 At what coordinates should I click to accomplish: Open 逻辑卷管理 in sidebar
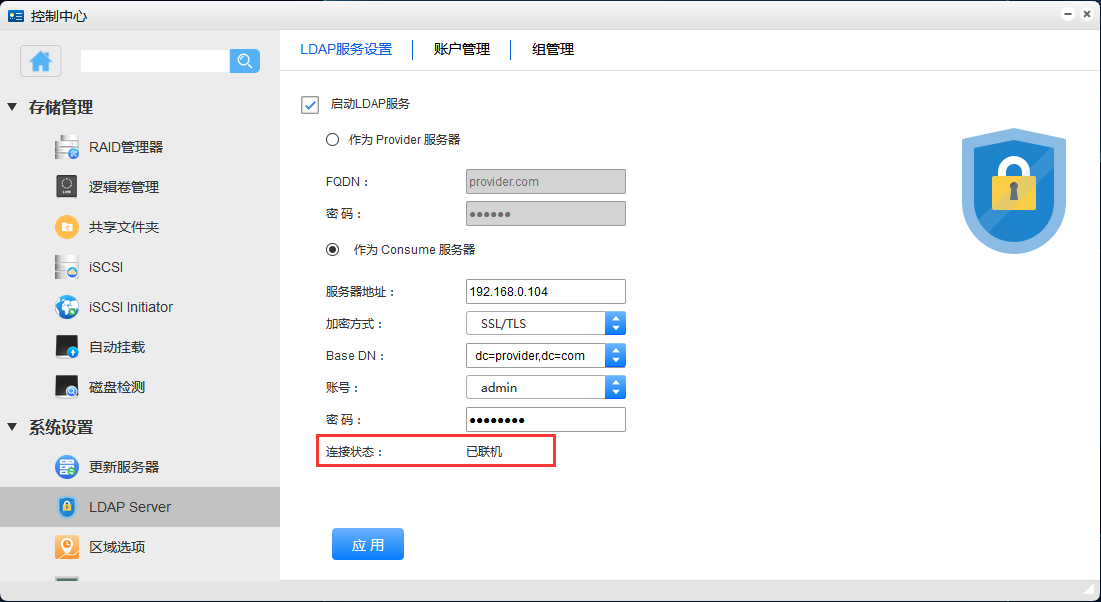[x=123, y=187]
